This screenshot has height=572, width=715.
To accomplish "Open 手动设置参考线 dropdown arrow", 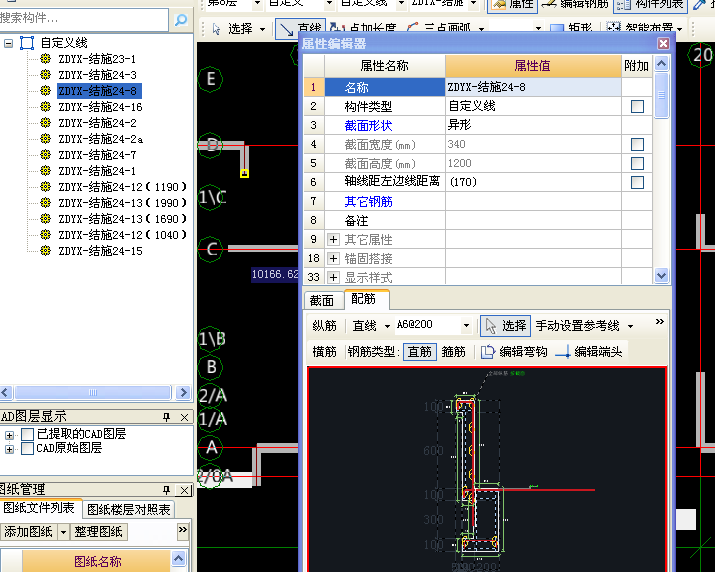I will pyautogui.click(x=630, y=326).
